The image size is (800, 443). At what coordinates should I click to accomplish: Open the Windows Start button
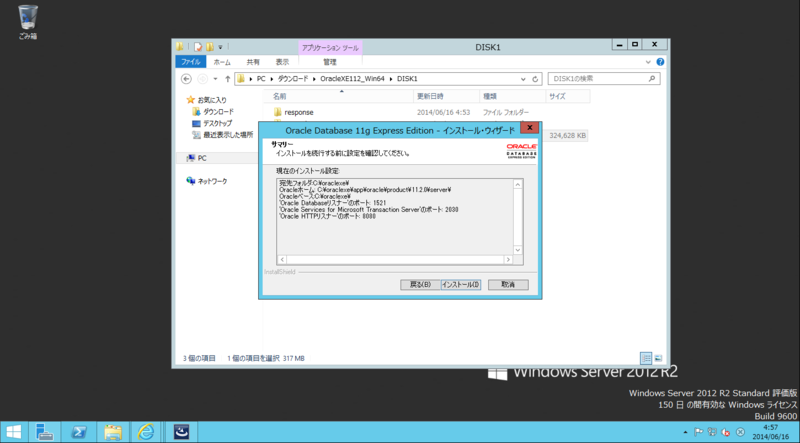[x=14, y=432]
